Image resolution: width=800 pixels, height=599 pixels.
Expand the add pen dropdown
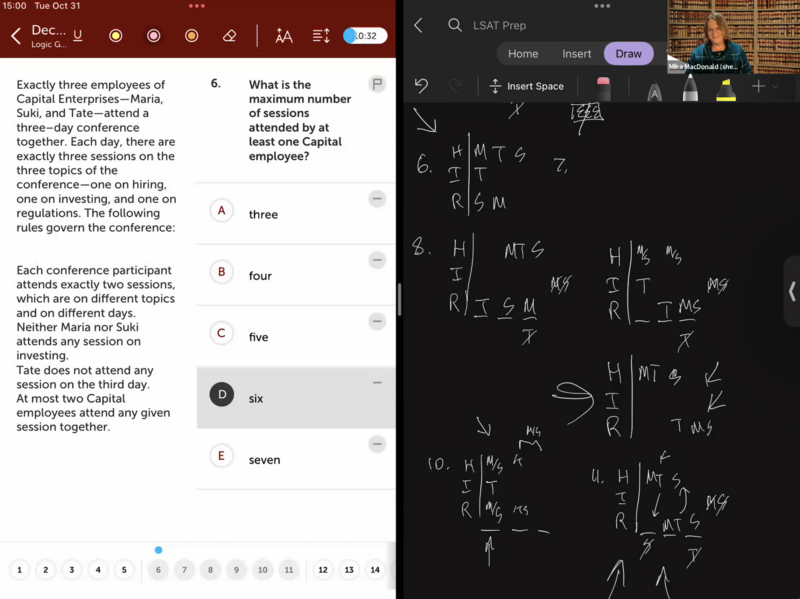tap(766, 87)
